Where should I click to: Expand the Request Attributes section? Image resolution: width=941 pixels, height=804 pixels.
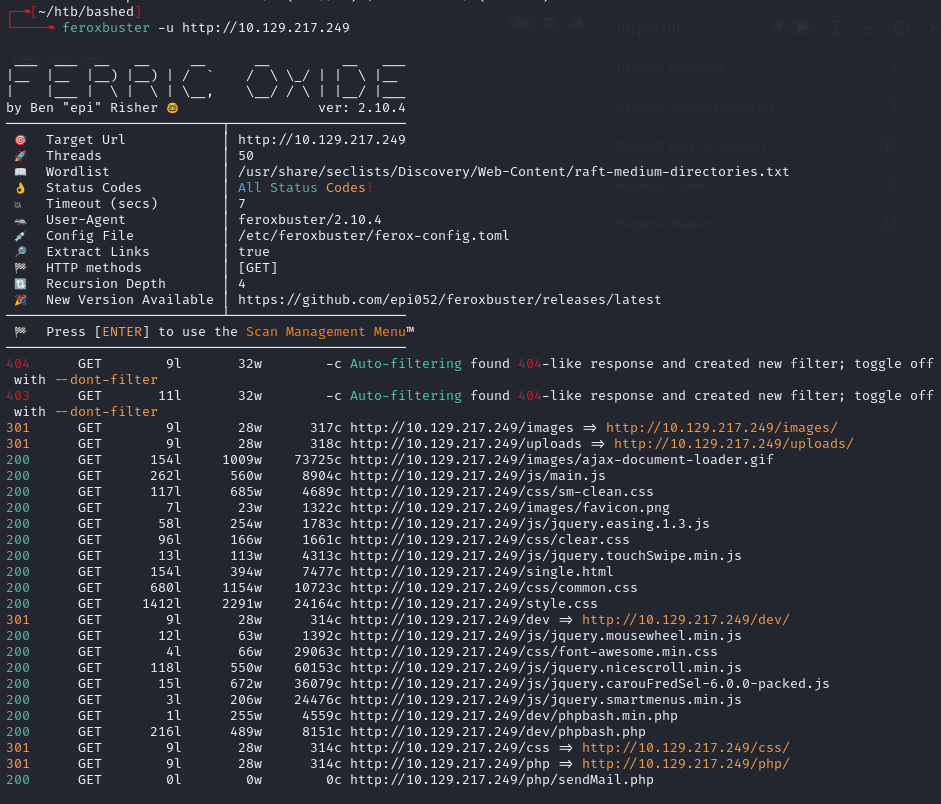(x=670, y=68)
